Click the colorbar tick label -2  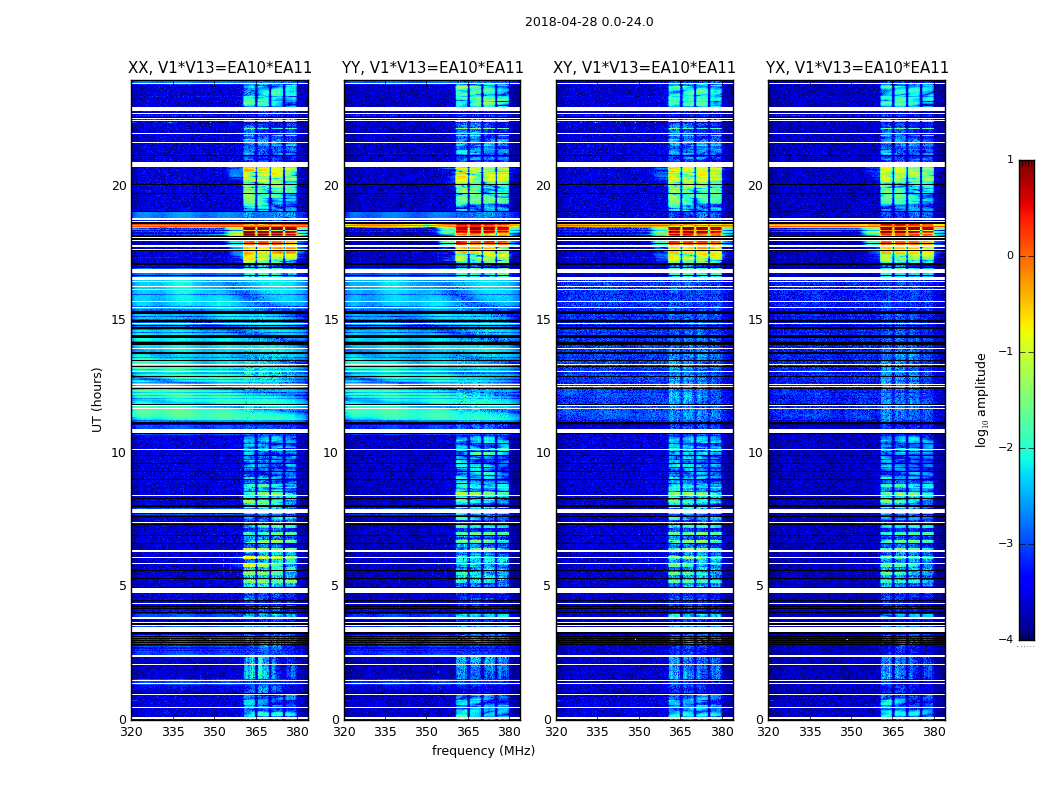[1007, 449]
